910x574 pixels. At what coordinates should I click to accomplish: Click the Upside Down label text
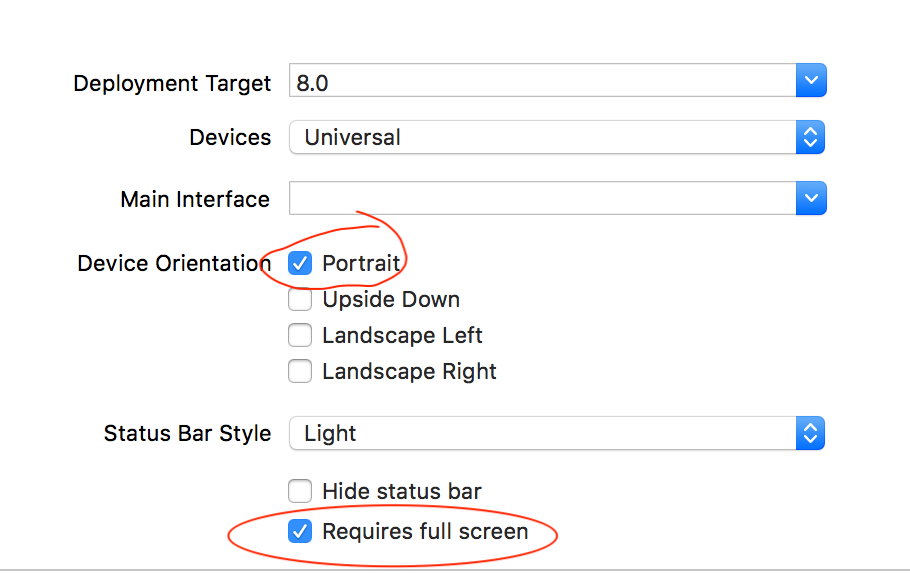click(391, 299)
